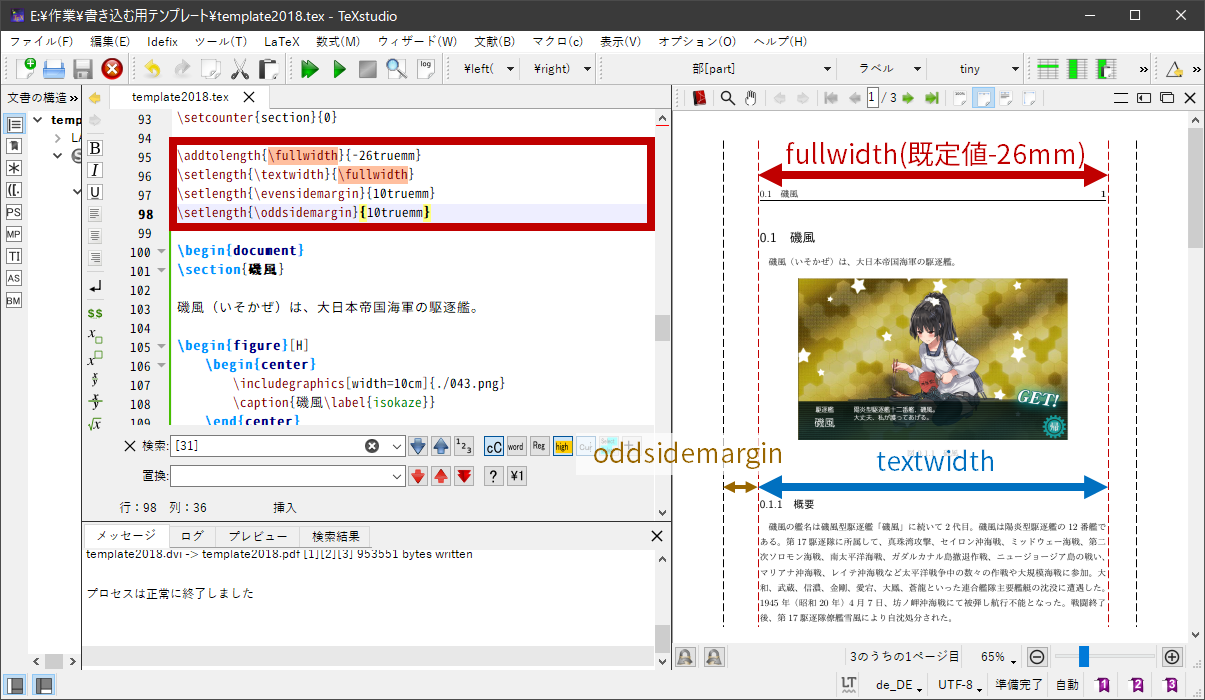
Task: Toggle whole word search option
Action: point(516,446)
